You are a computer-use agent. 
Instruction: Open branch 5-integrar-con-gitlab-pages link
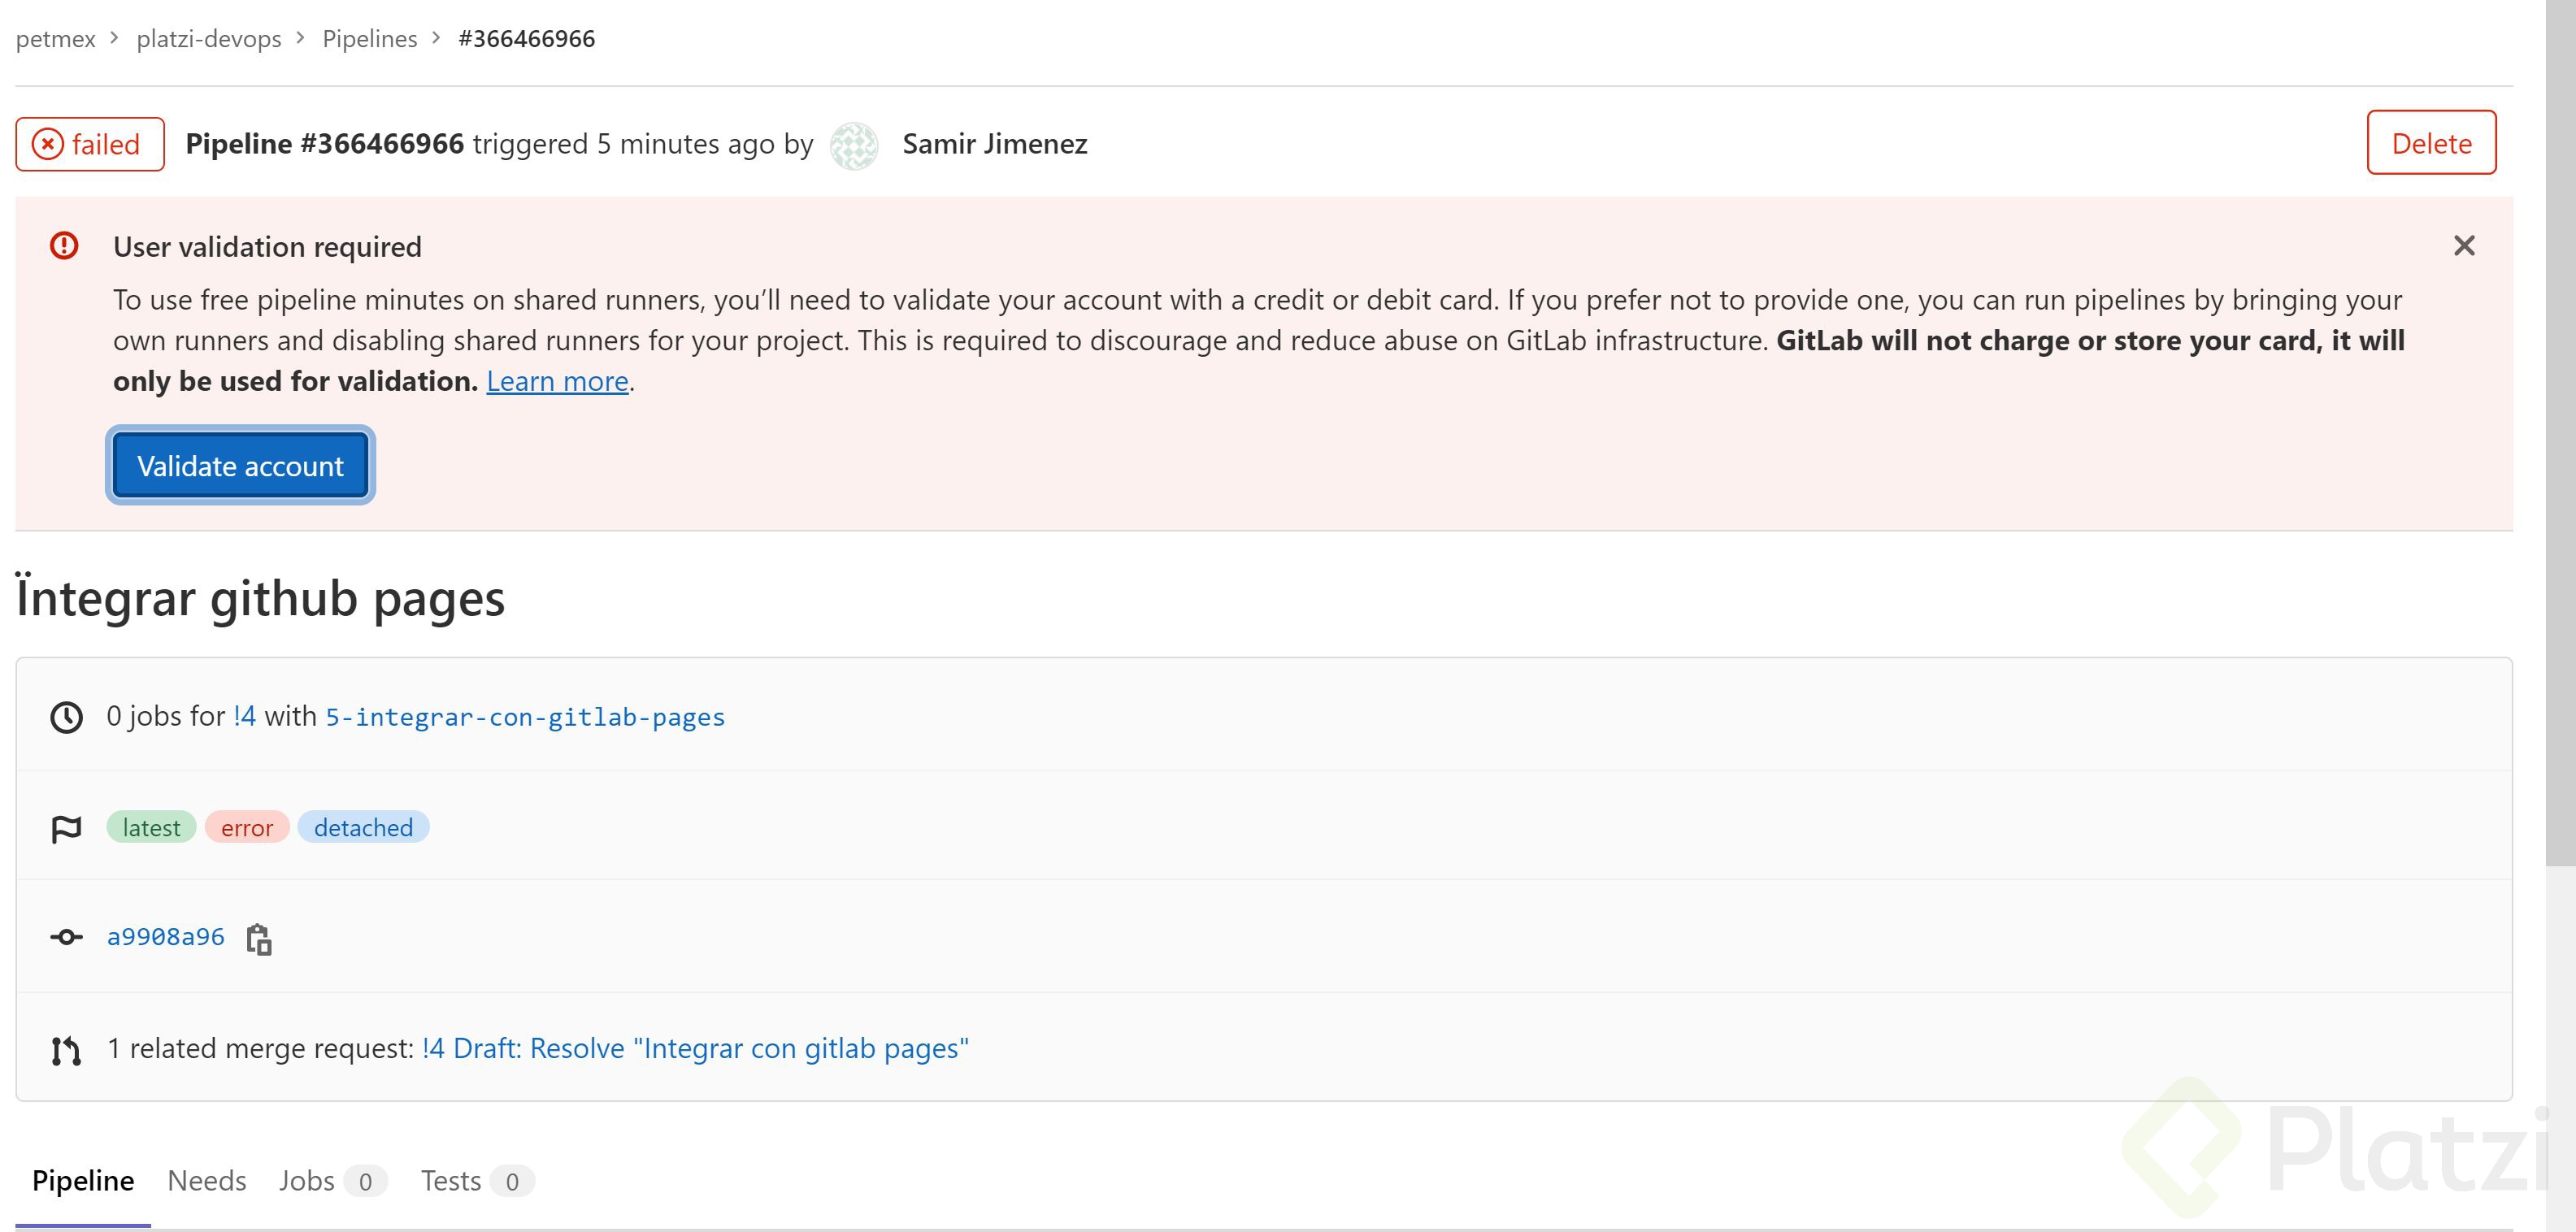point(525,717)
